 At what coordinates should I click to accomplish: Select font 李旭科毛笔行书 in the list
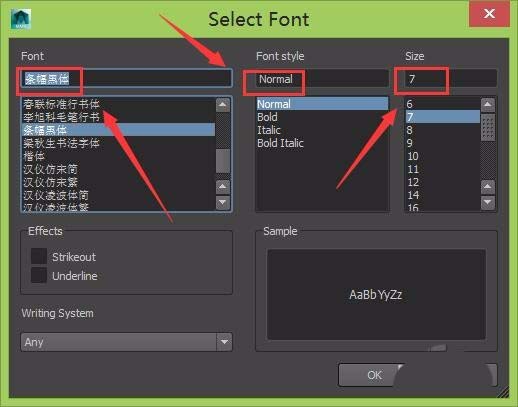[x=119, y=117]
